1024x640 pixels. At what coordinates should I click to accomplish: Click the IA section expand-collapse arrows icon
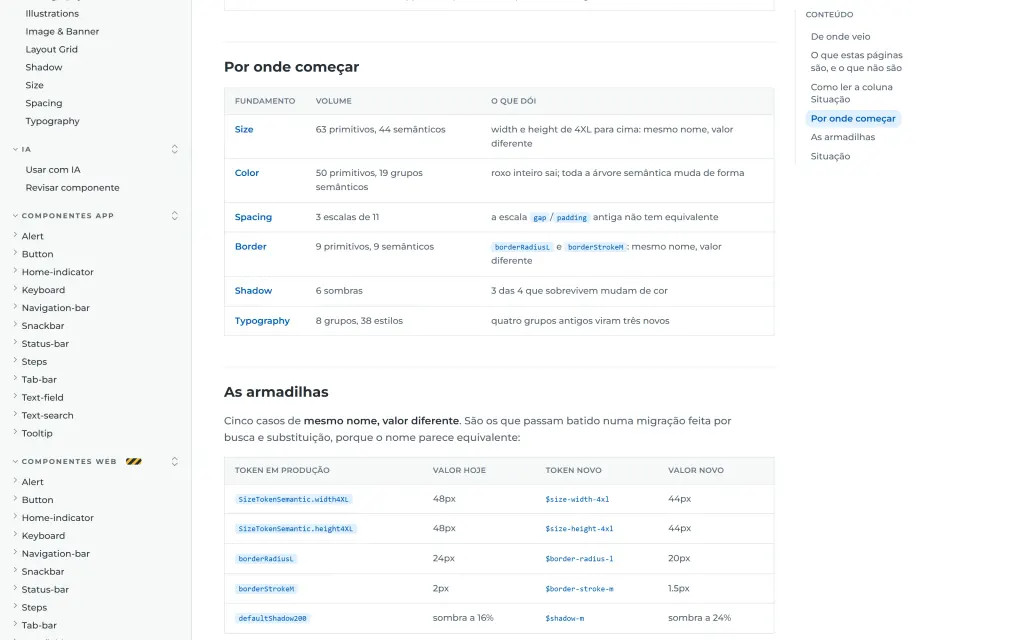point(174,150)
